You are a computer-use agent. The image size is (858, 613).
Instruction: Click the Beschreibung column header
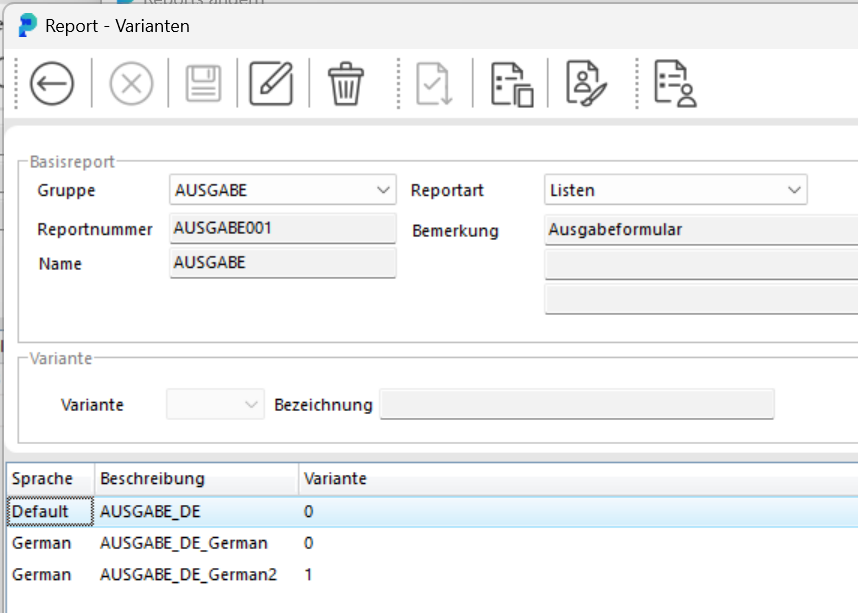click(196, 479)
